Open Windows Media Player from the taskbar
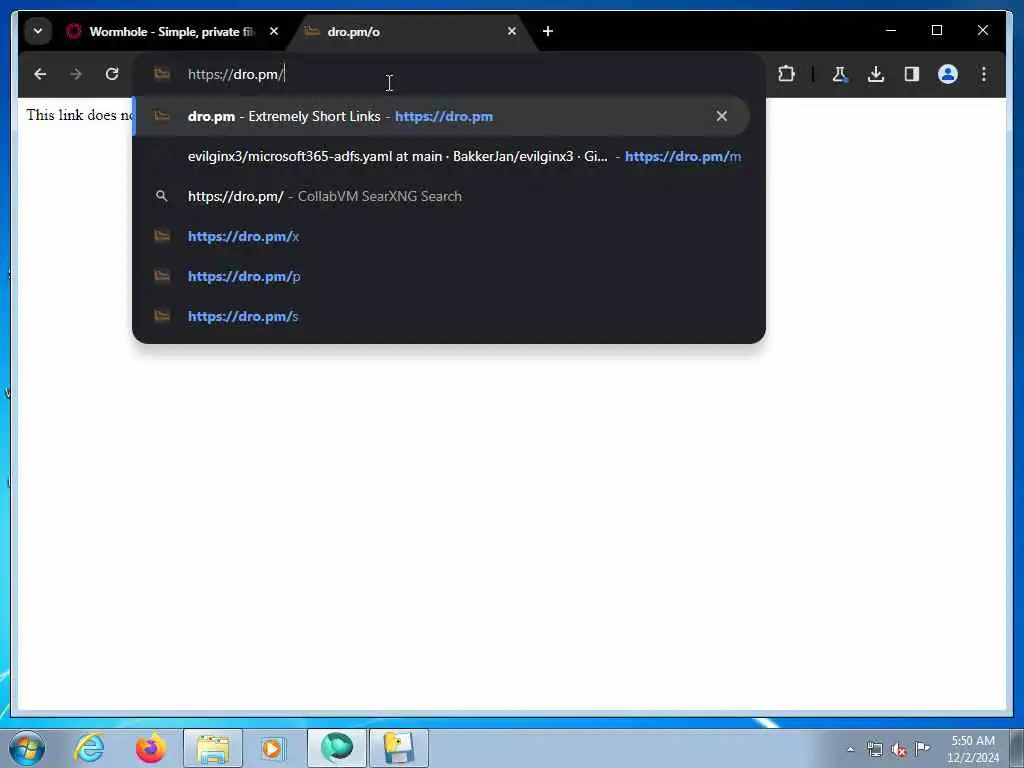 point(273,748)
